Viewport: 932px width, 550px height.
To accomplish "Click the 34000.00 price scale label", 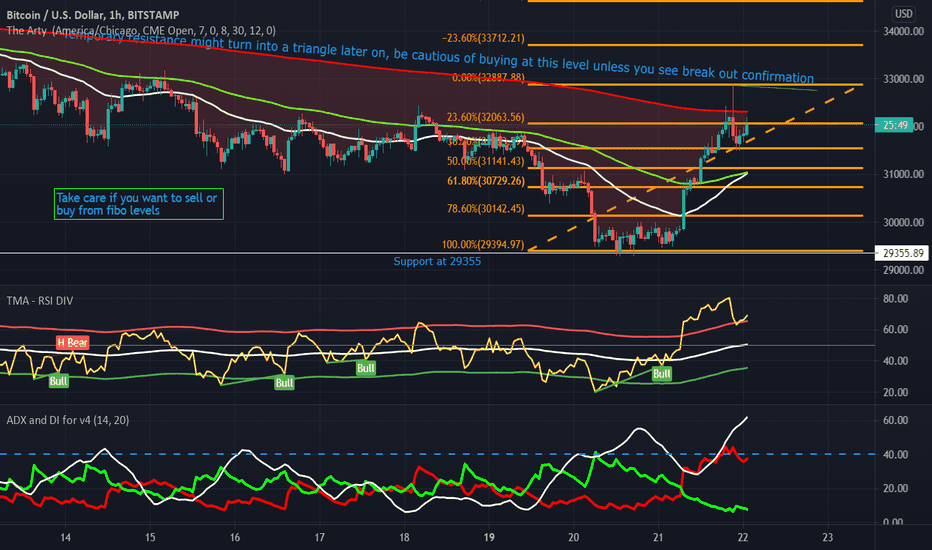I will tap(903, 31).
